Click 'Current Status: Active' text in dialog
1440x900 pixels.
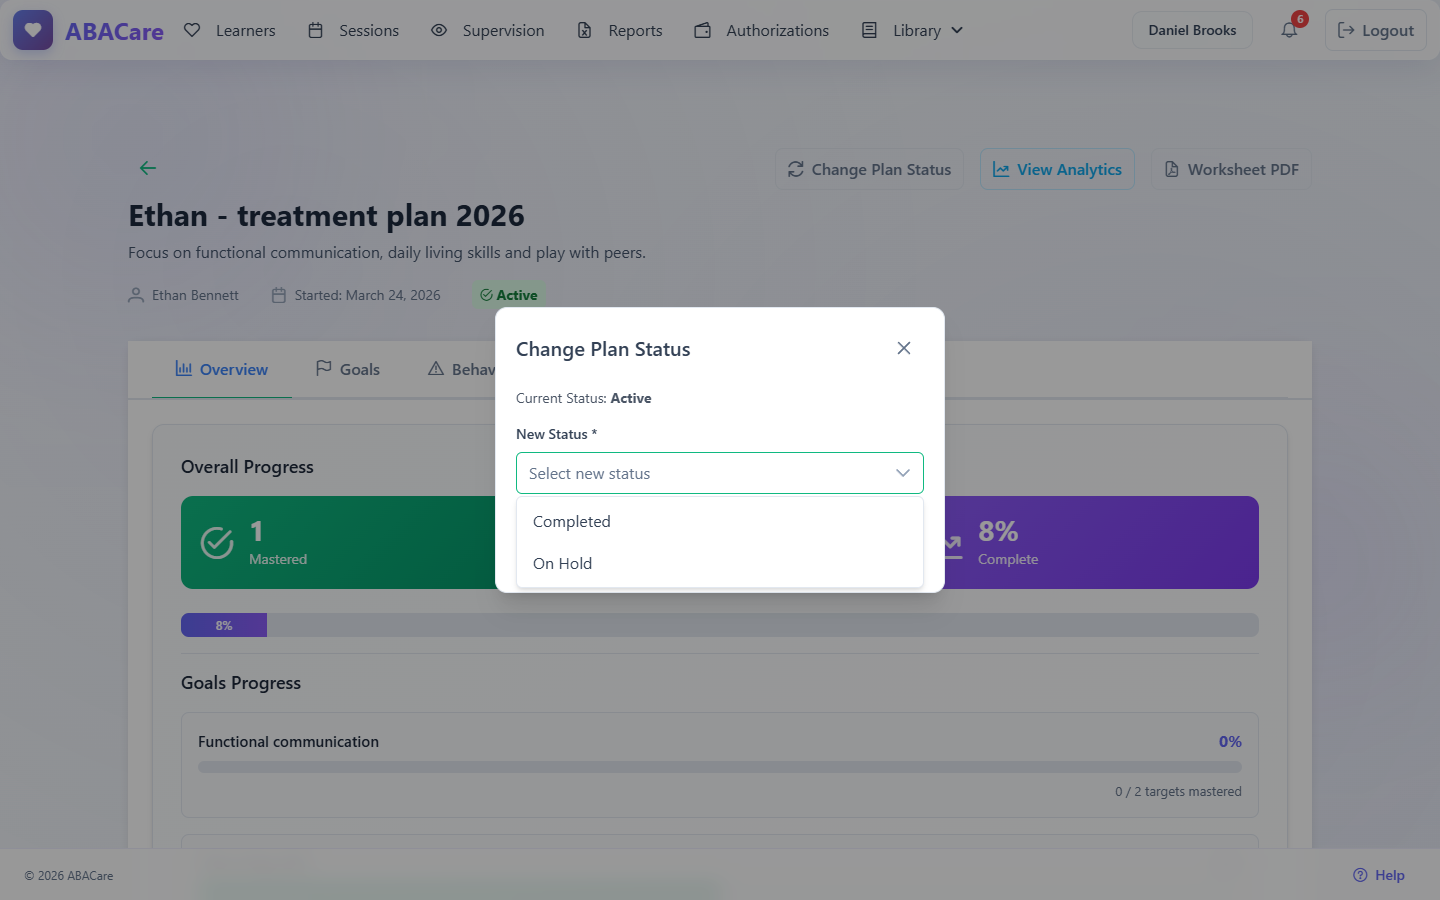point(584,398)
